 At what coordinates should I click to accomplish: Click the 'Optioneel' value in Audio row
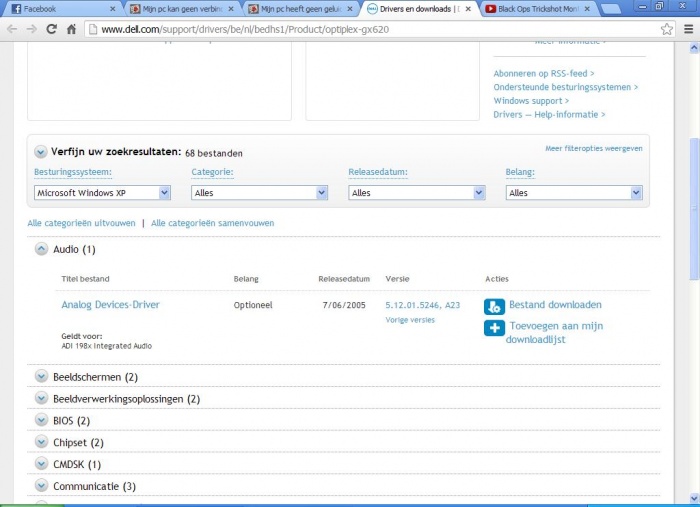(253, 305)
